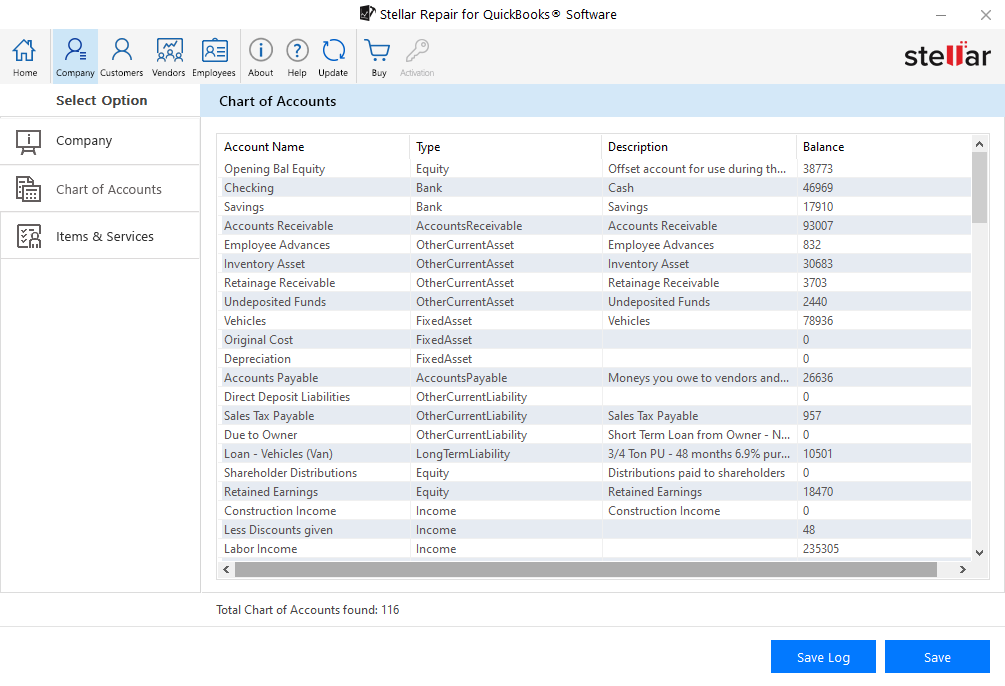
Task: Select the Direct Deposit Liabilities row
Action: 594,397
